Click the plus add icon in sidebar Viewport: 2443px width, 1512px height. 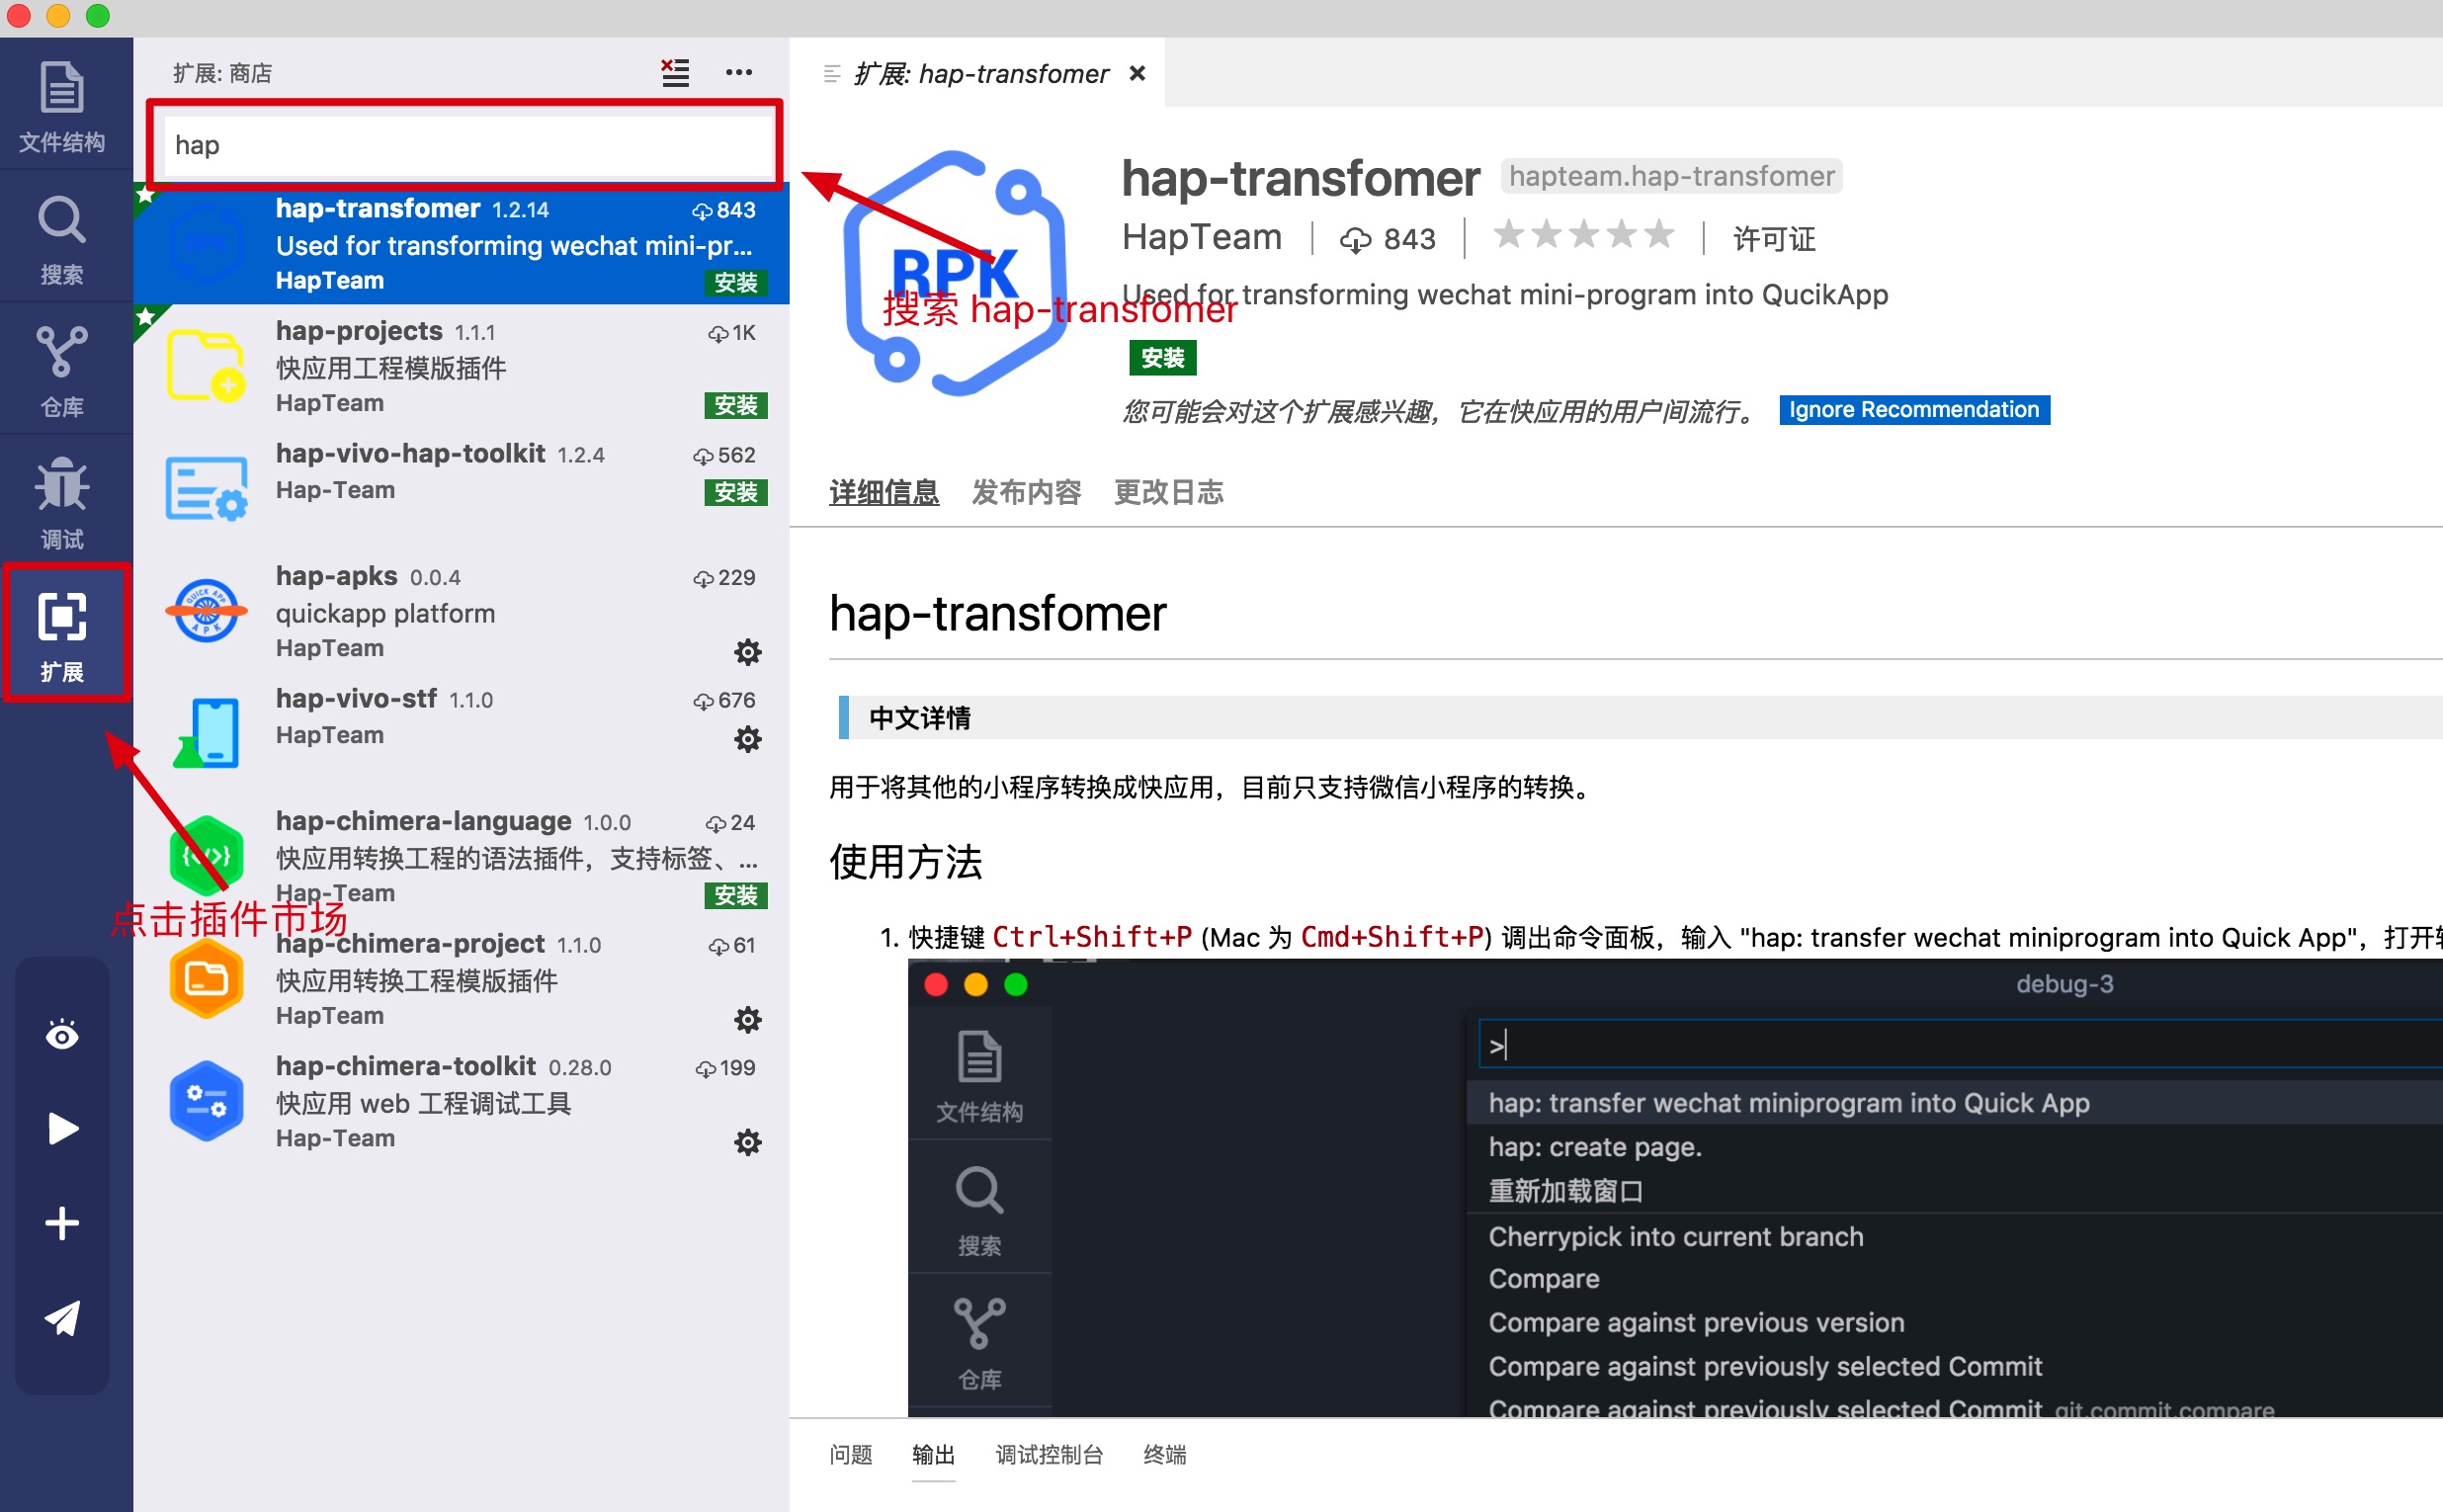(62, 1223)
